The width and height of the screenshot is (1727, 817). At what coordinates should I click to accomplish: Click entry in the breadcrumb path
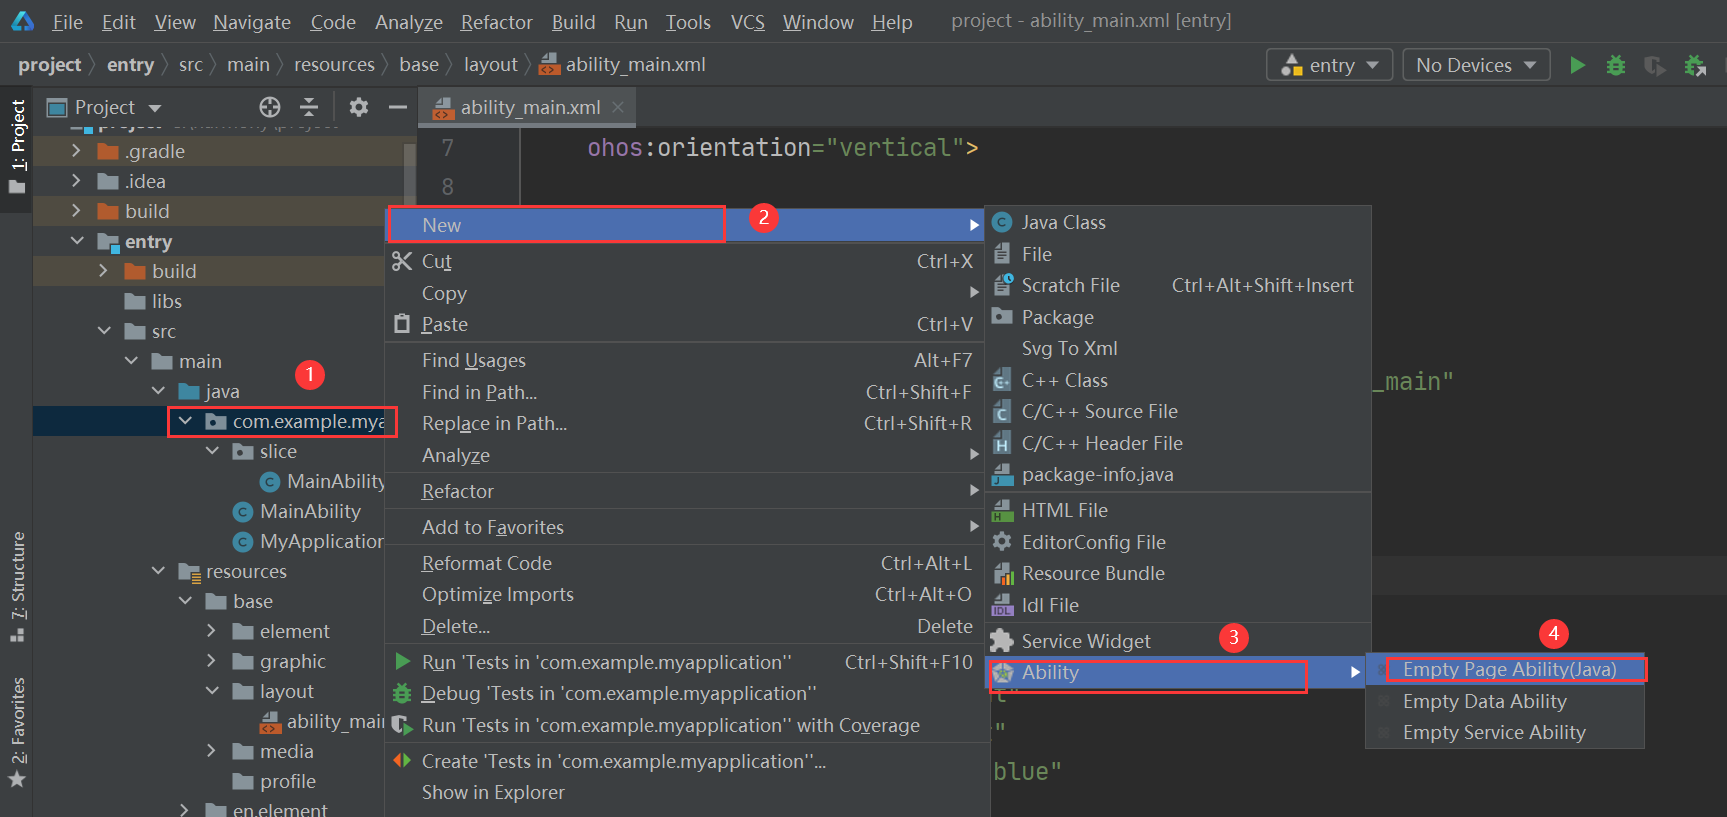tap(130, 65)
